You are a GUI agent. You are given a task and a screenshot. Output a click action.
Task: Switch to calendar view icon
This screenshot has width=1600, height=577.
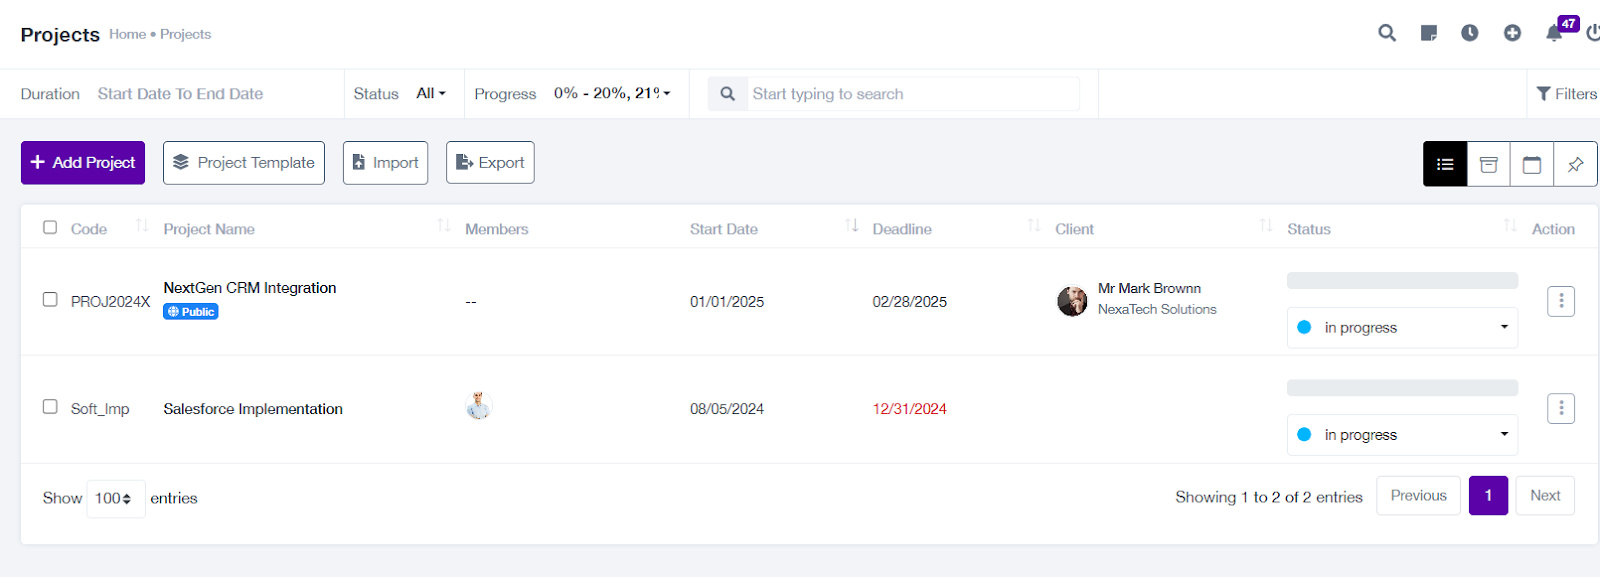[x=1532, y=164]
